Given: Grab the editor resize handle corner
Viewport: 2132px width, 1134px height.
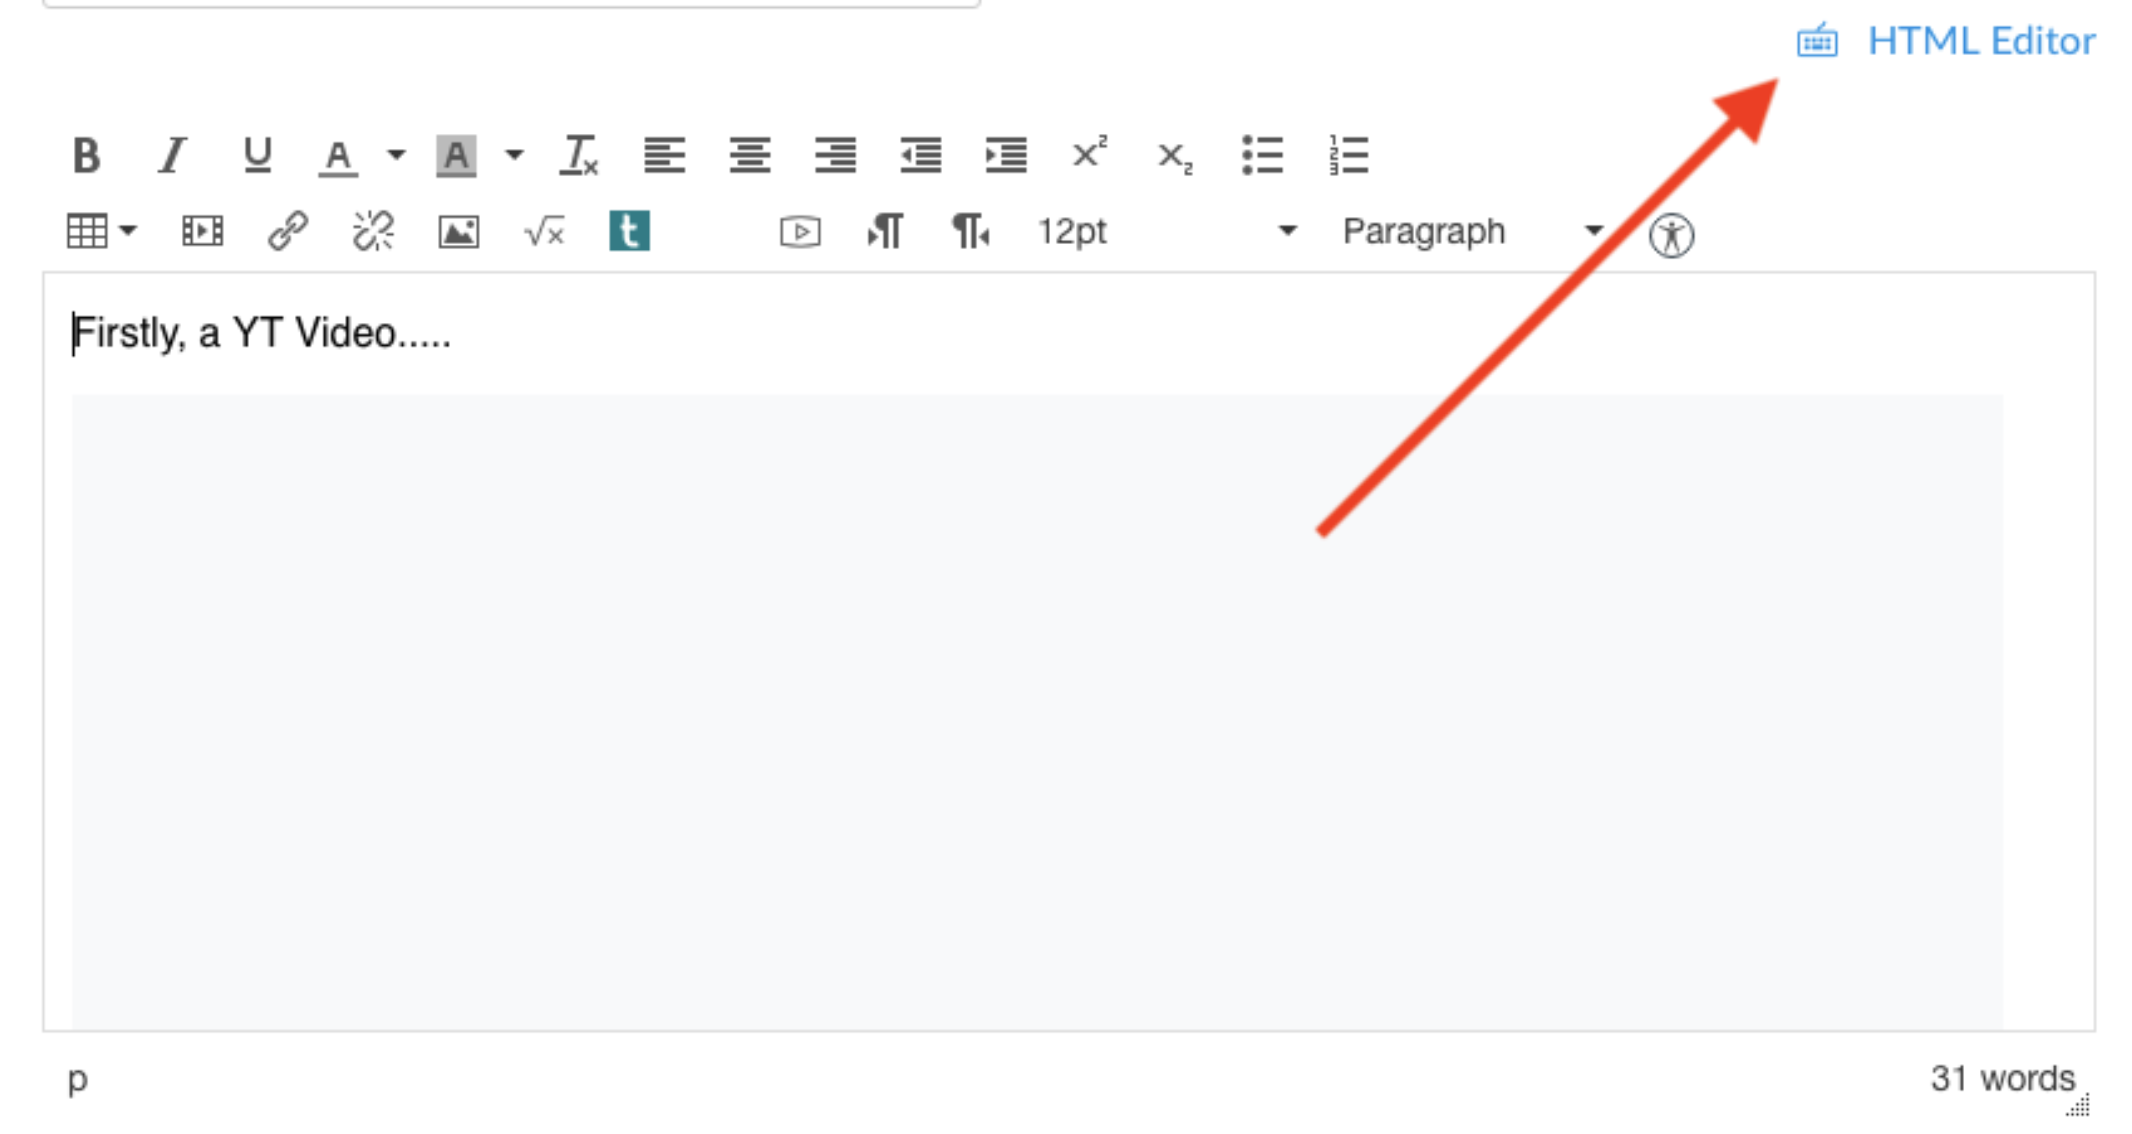Looking at the screenshot, I should coord(2080,1105).
